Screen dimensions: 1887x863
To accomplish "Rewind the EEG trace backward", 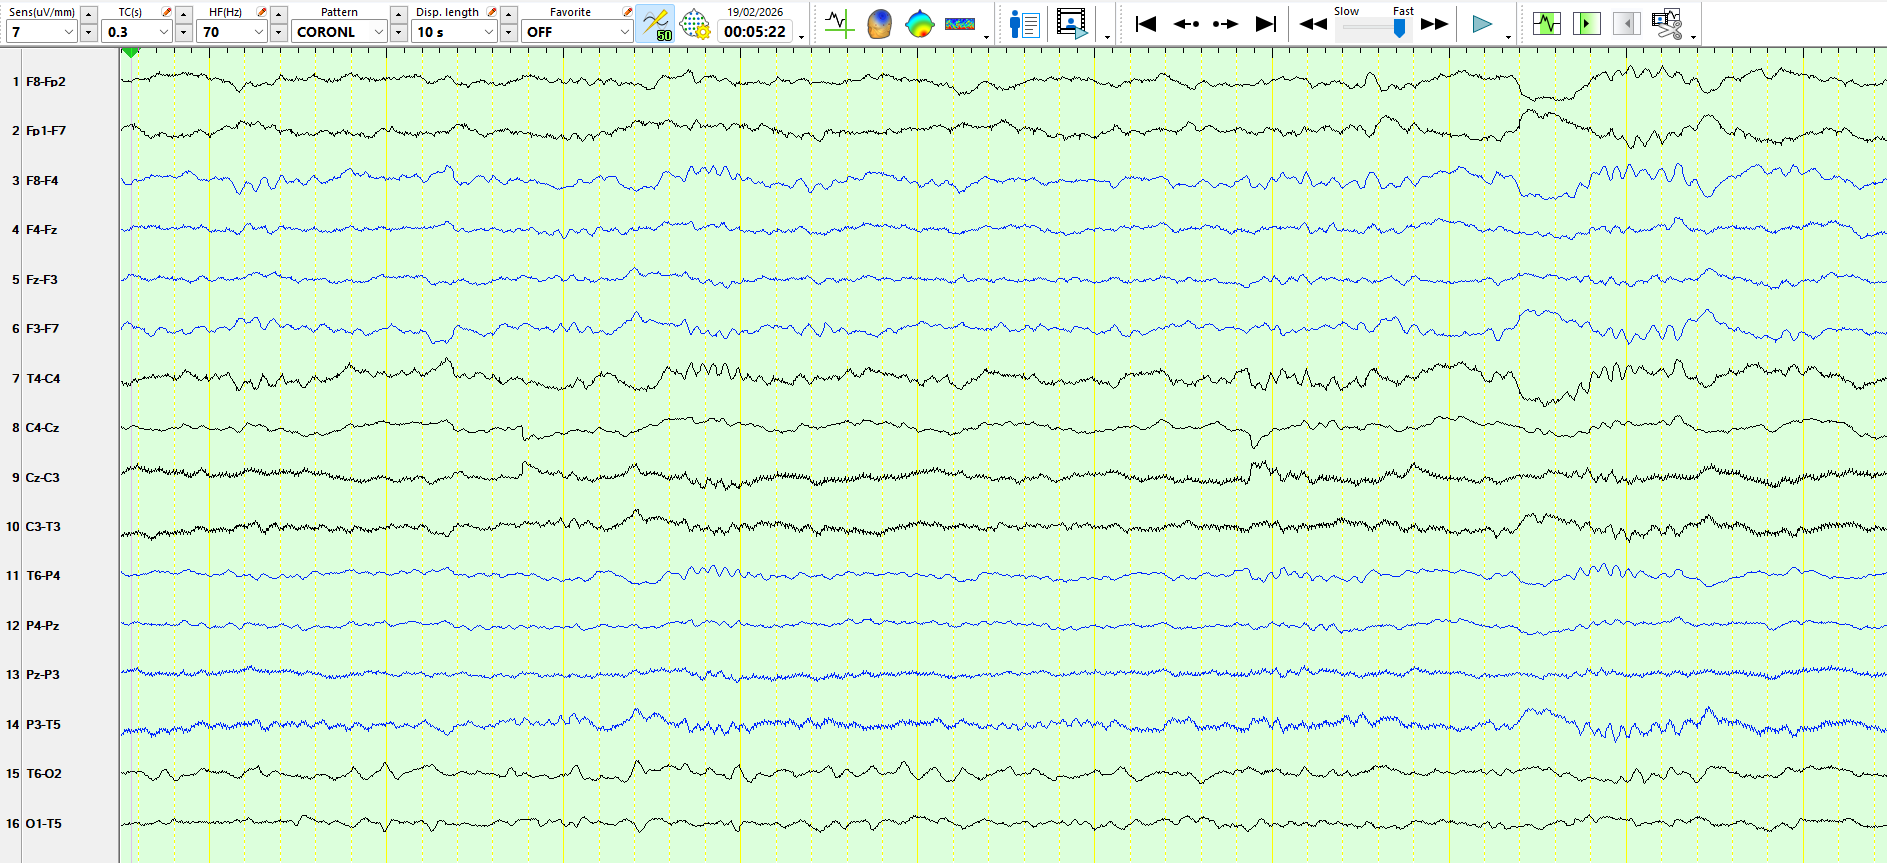I will point(1313,24).
